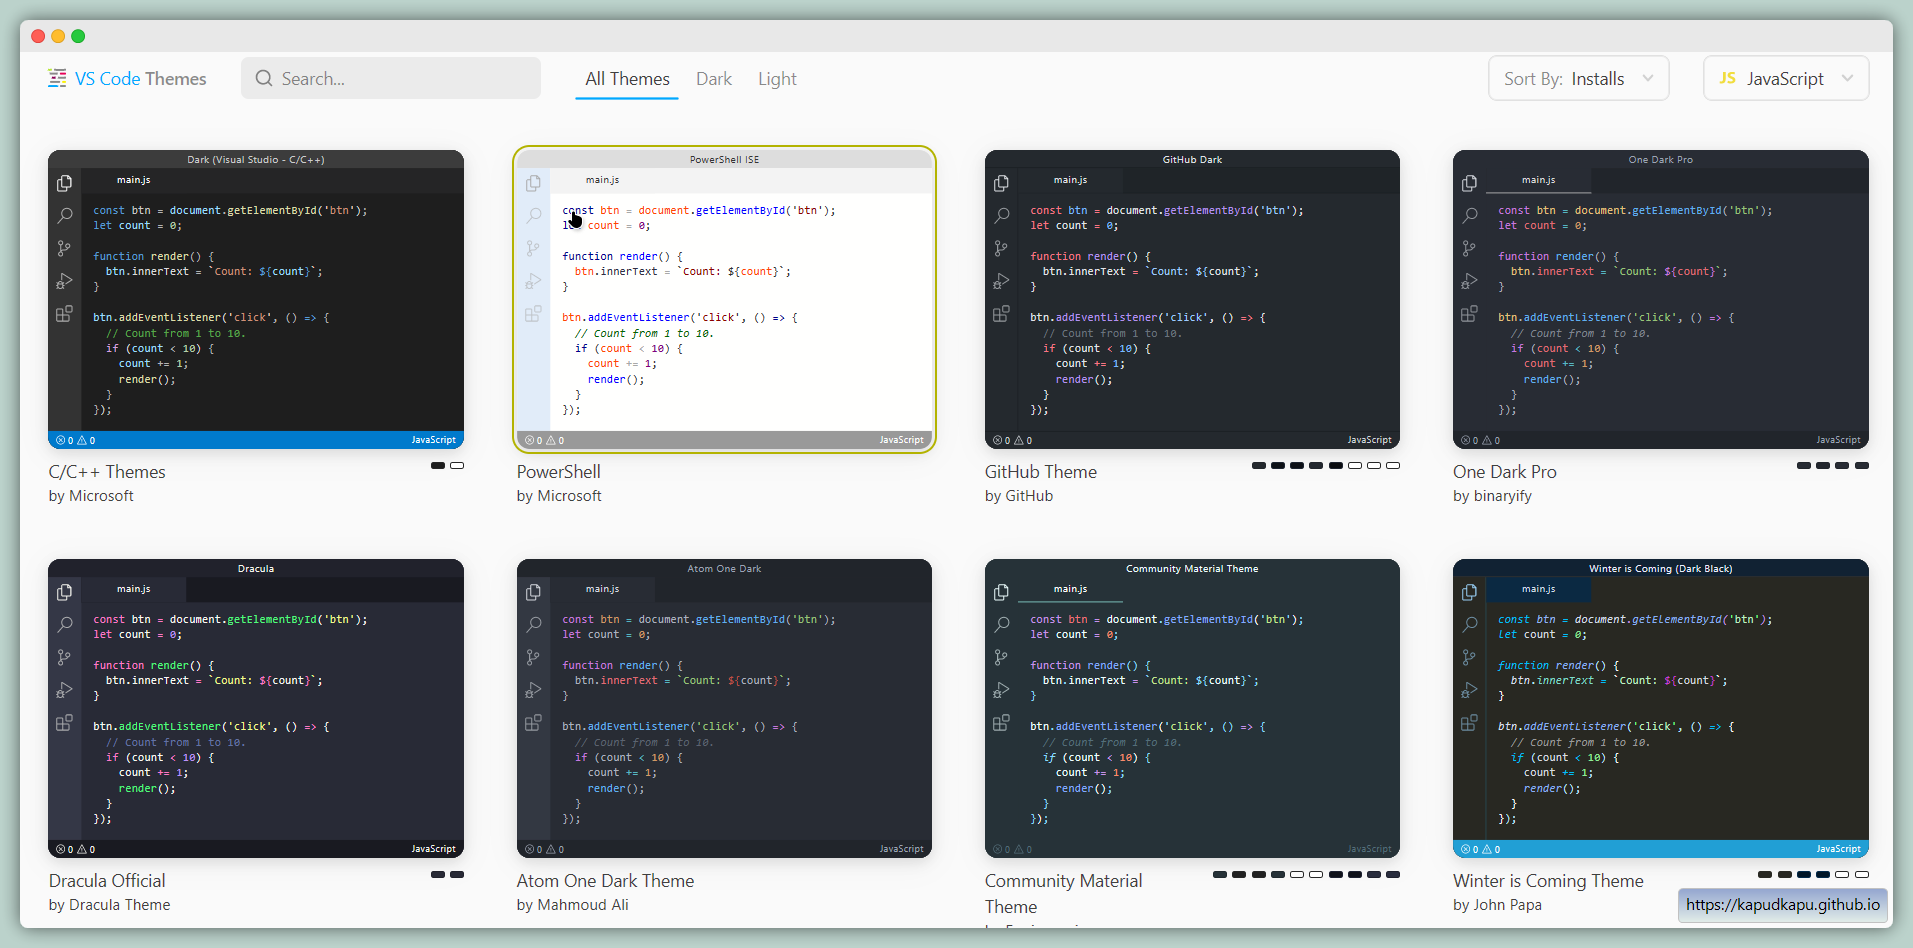Click warning triangle in Winter is Coming status bar
The width and height of the screenshot is (1913, 948).
pyautogui.click(x=1487, y=849)
